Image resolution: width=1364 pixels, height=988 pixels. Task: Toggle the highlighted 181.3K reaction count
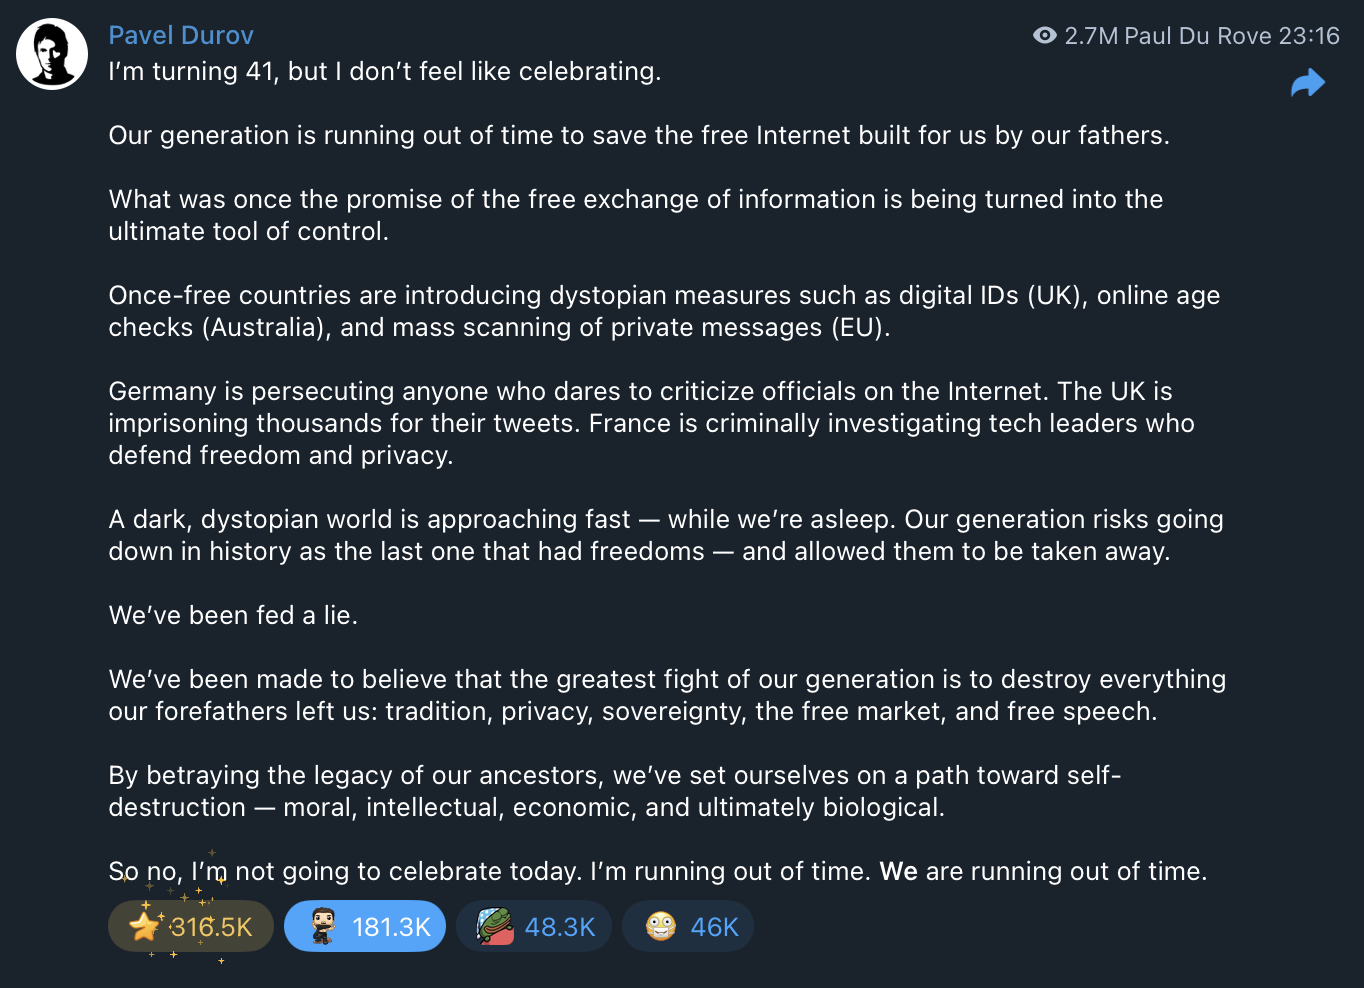[391, 927]
